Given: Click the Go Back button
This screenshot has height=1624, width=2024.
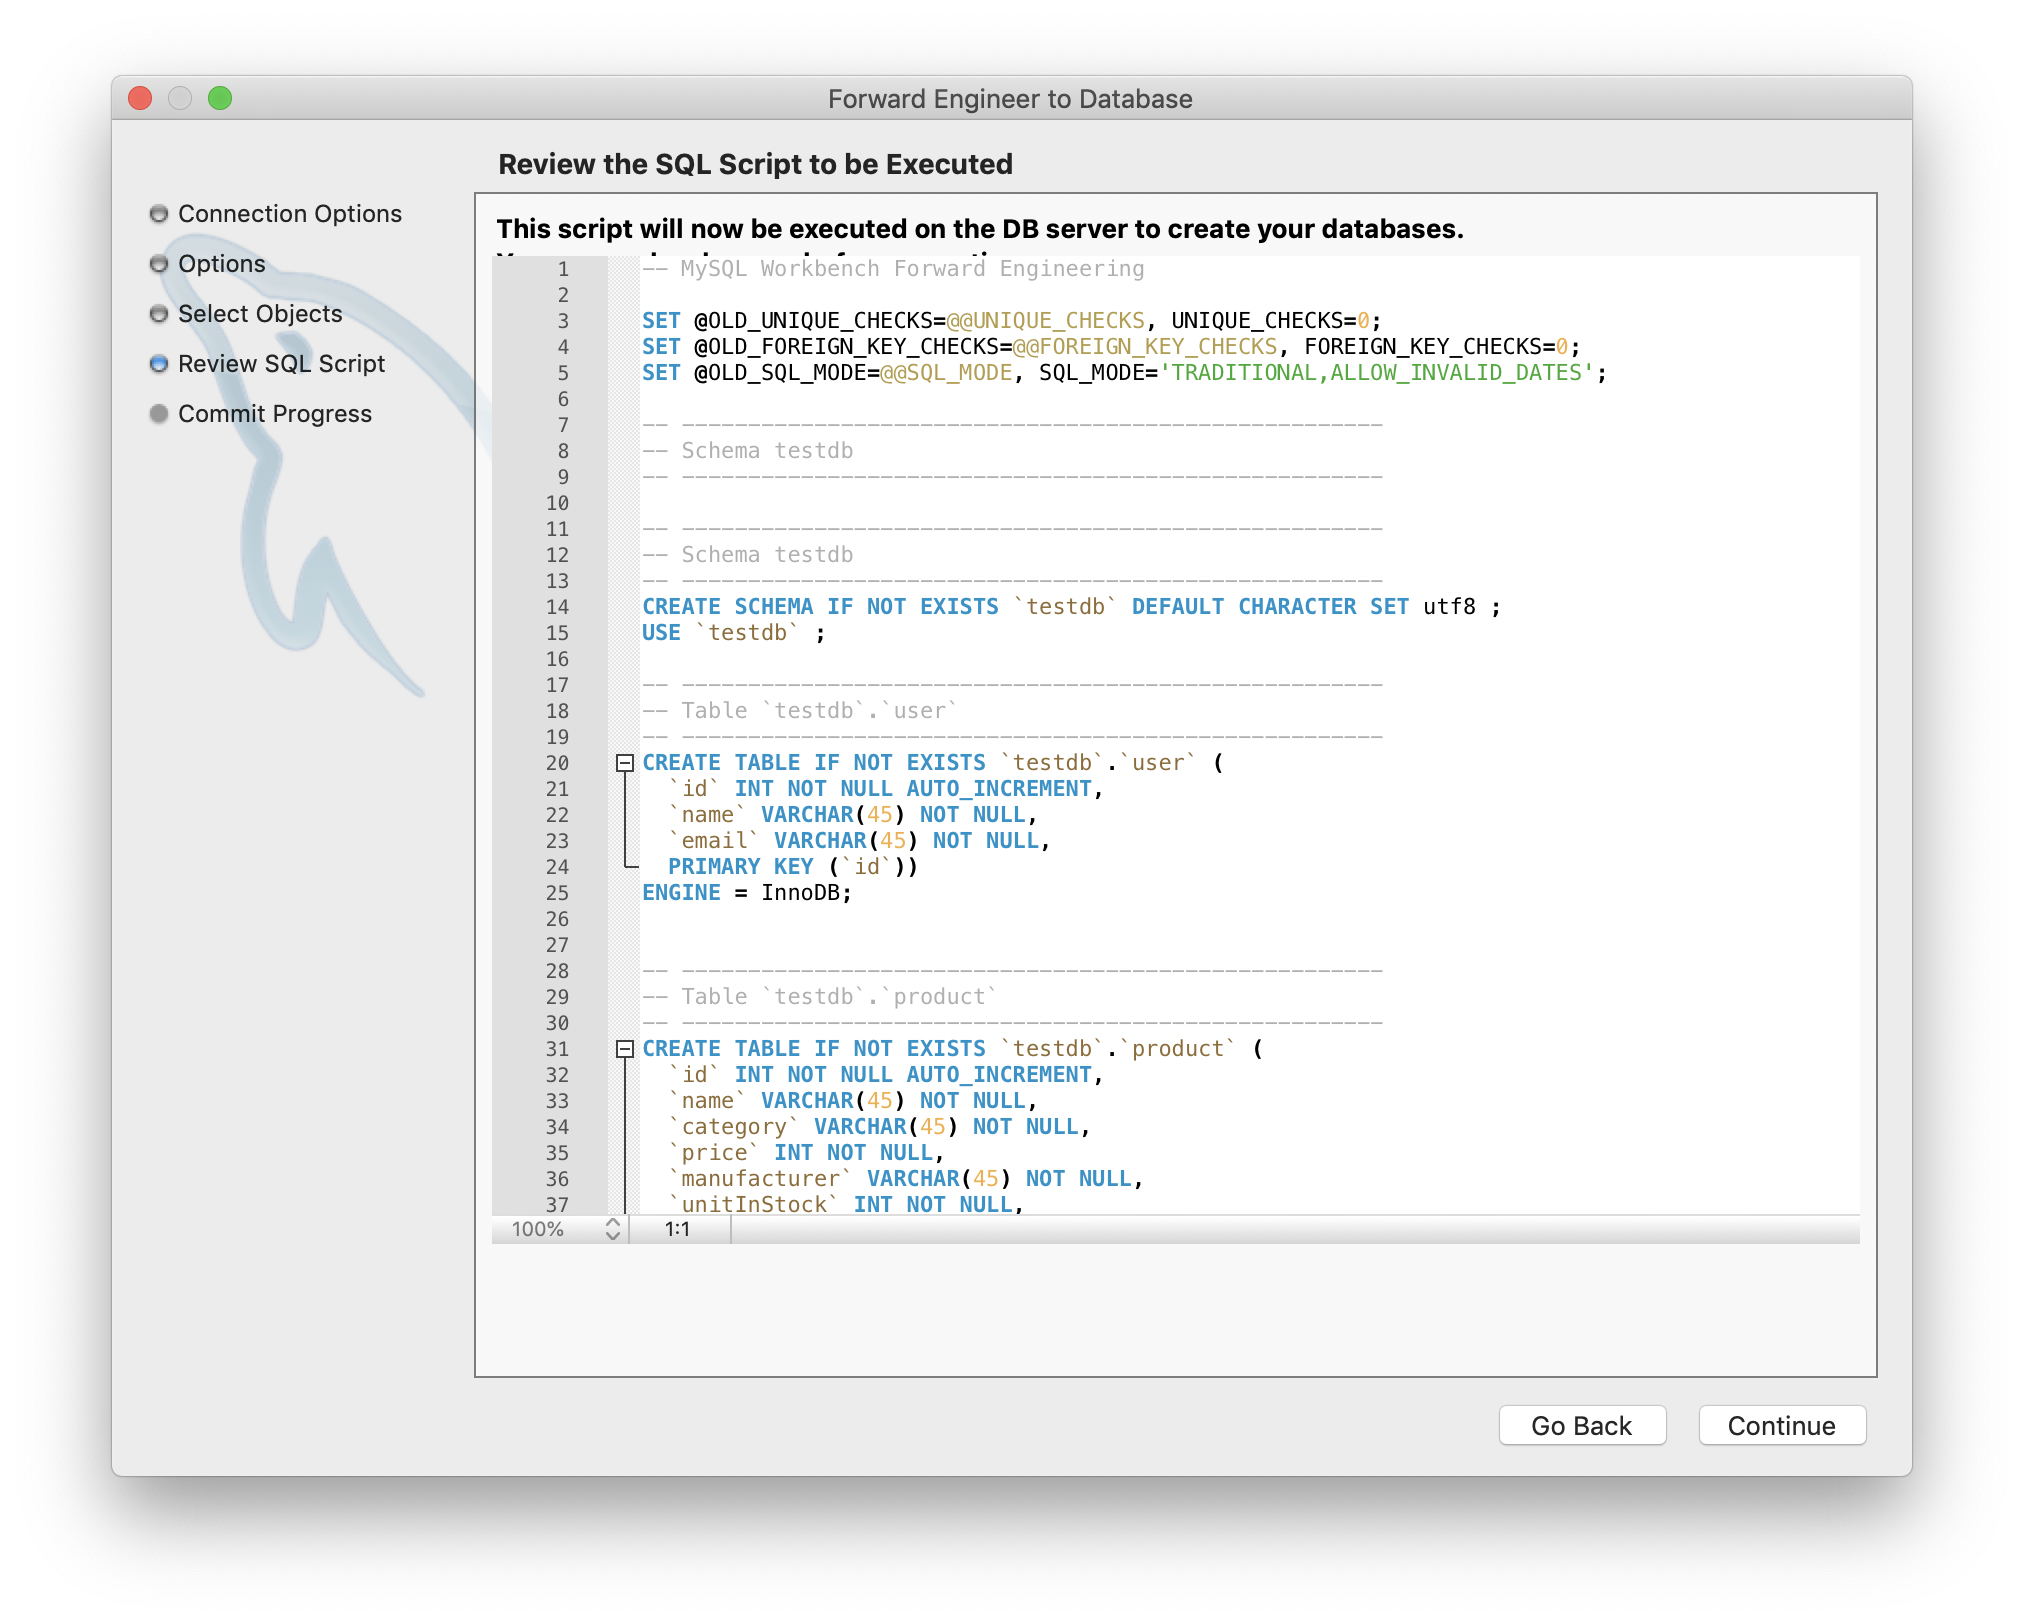Looking at the screenshot, I should click(x=1581, y=1425).
